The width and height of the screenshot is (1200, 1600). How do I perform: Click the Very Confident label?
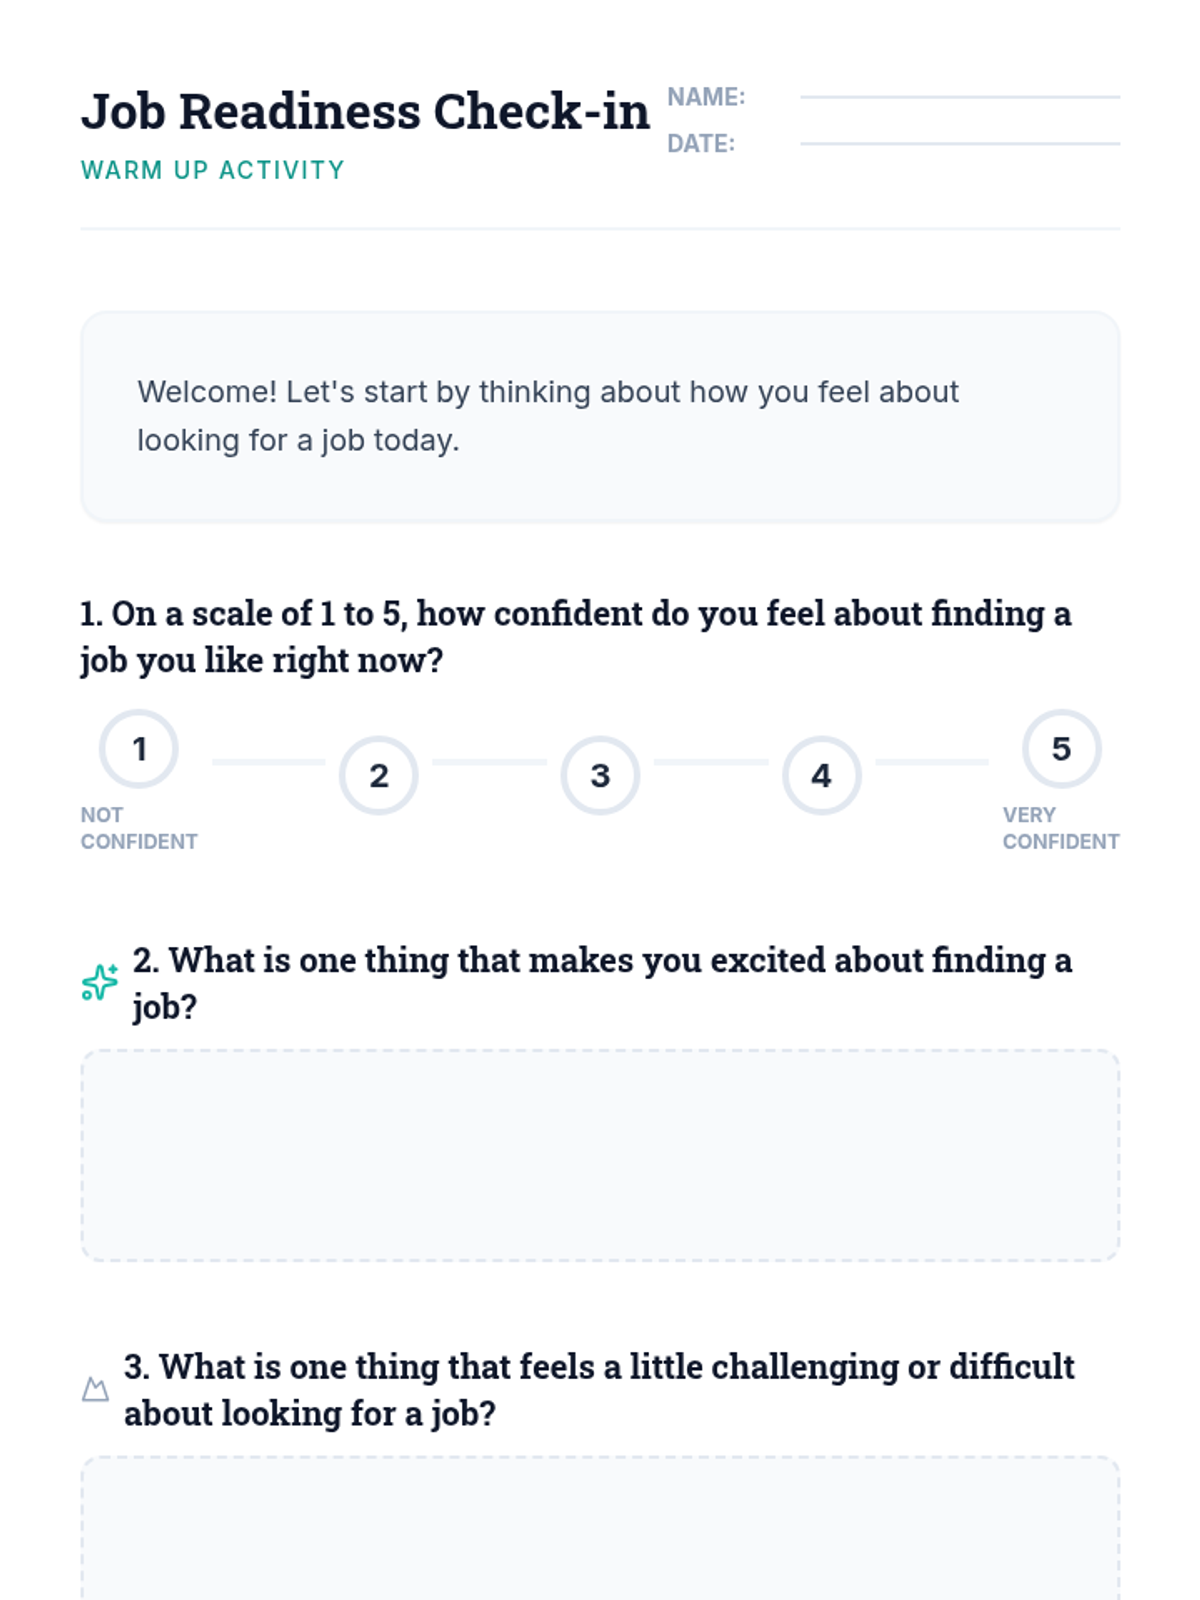[x=1061, y=828]
